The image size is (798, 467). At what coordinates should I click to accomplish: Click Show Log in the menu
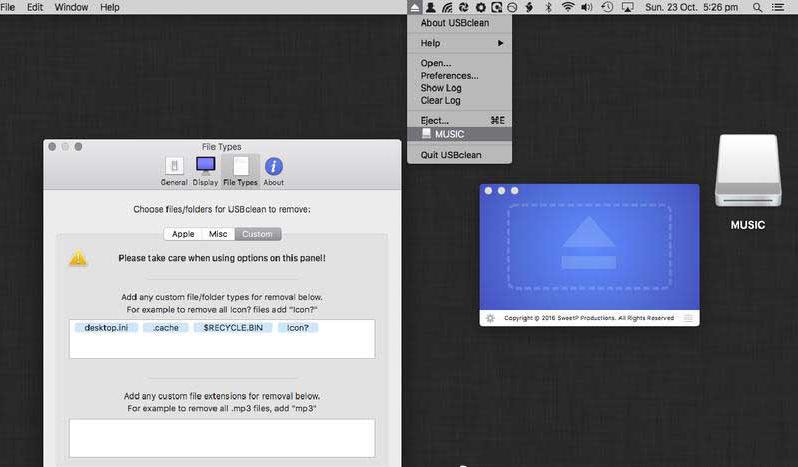pyautogui.click(x=441, y=88)
